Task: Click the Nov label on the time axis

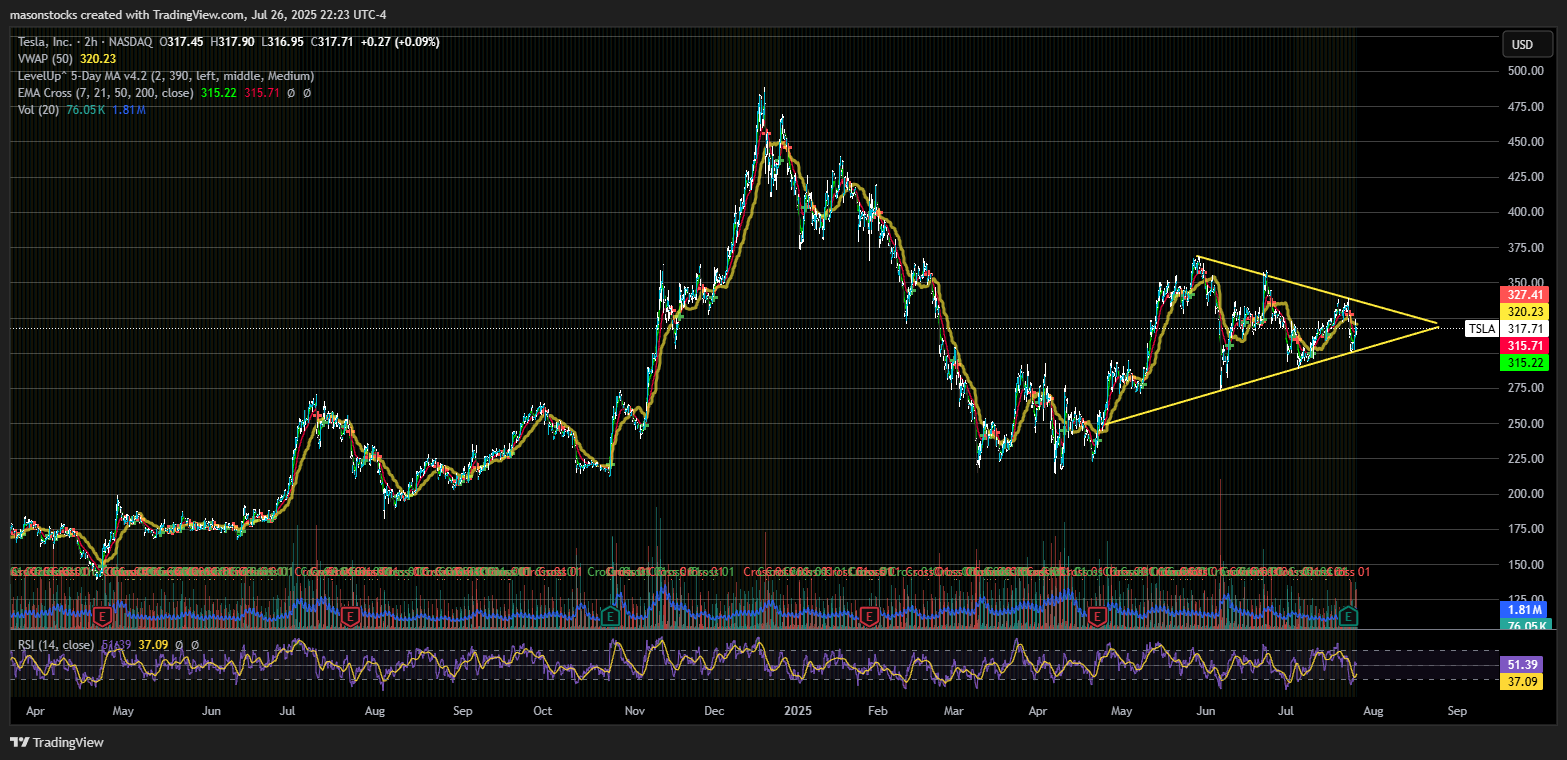Action: click(634, 712)
